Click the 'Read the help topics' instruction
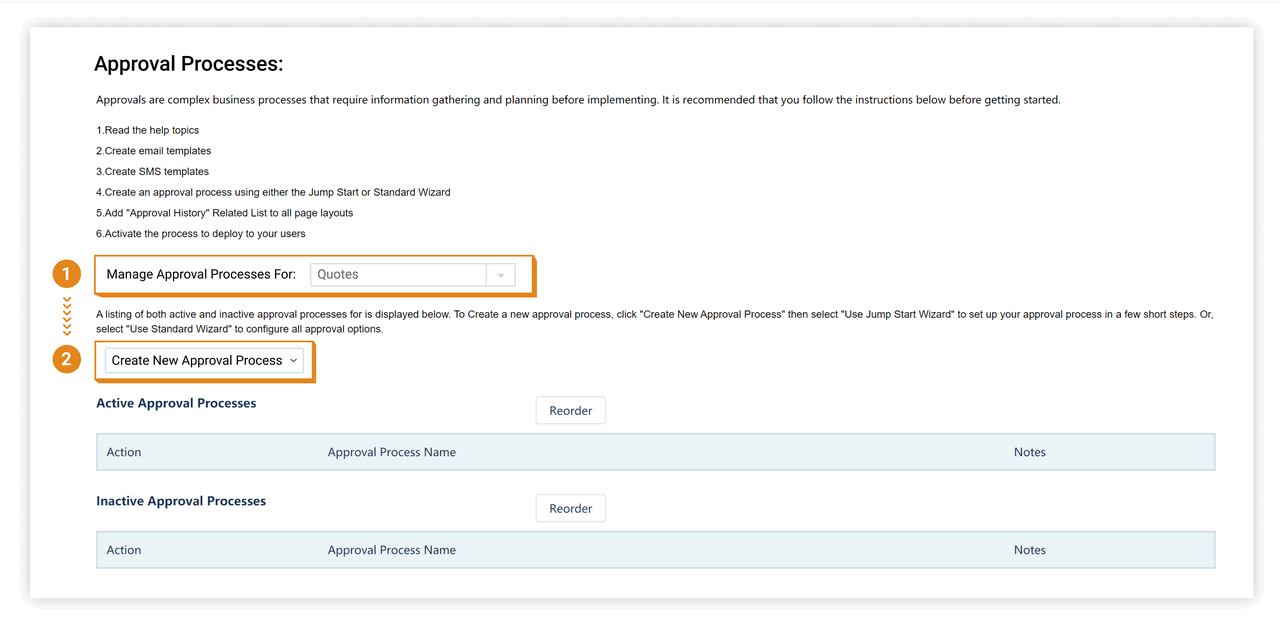This screenshot has height=622, width=1280. [x=148, y=130]
